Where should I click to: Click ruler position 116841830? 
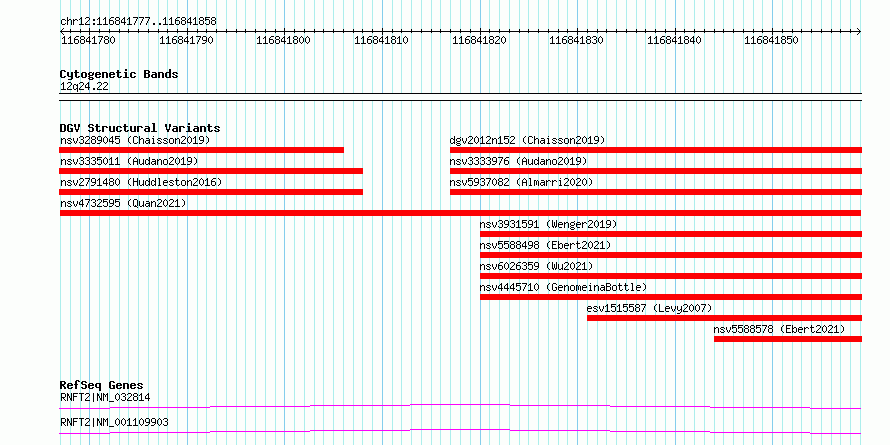tap(577, 40)
